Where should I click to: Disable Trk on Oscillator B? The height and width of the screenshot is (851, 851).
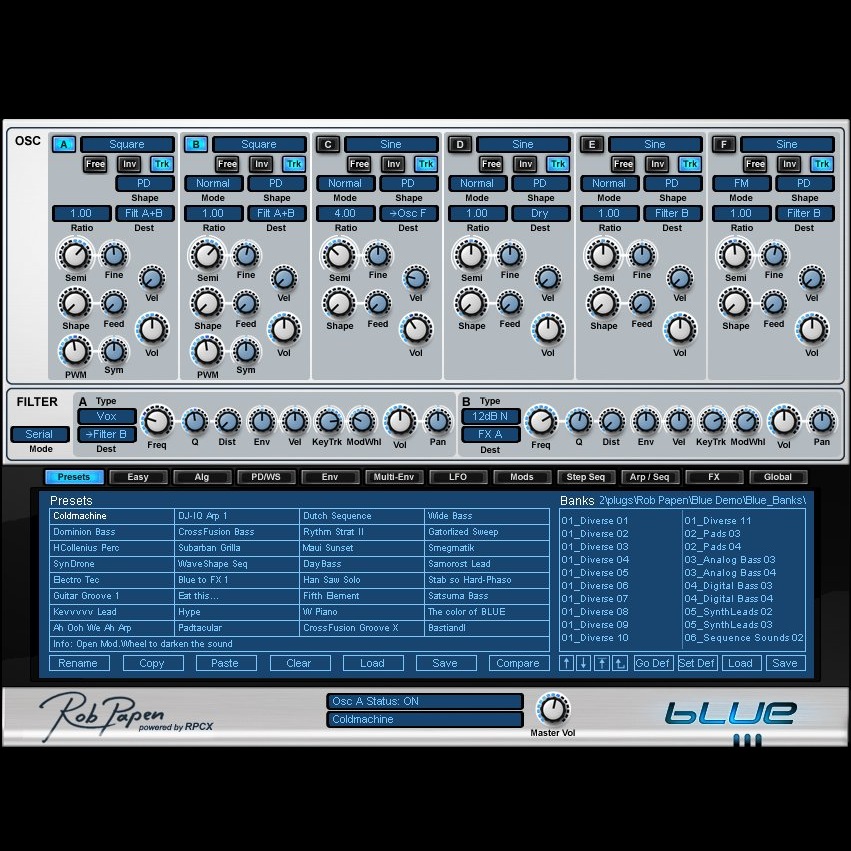(294, 164)
